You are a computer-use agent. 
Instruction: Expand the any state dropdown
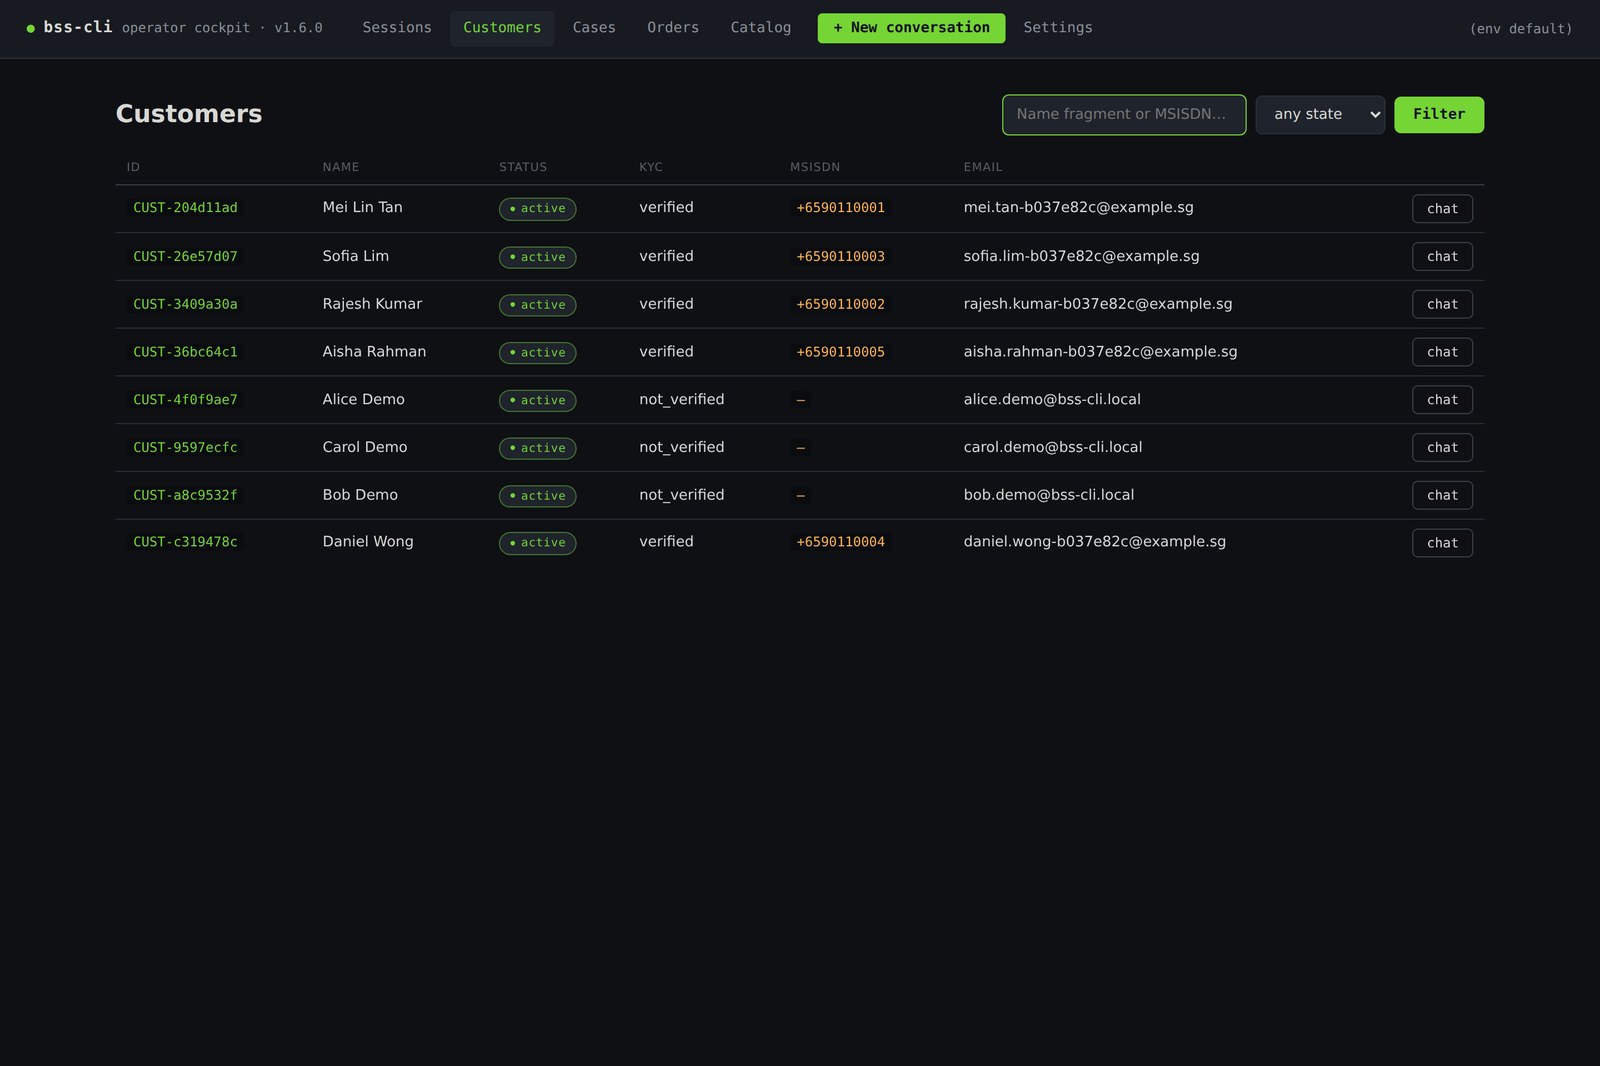(x=1320, y=115)
